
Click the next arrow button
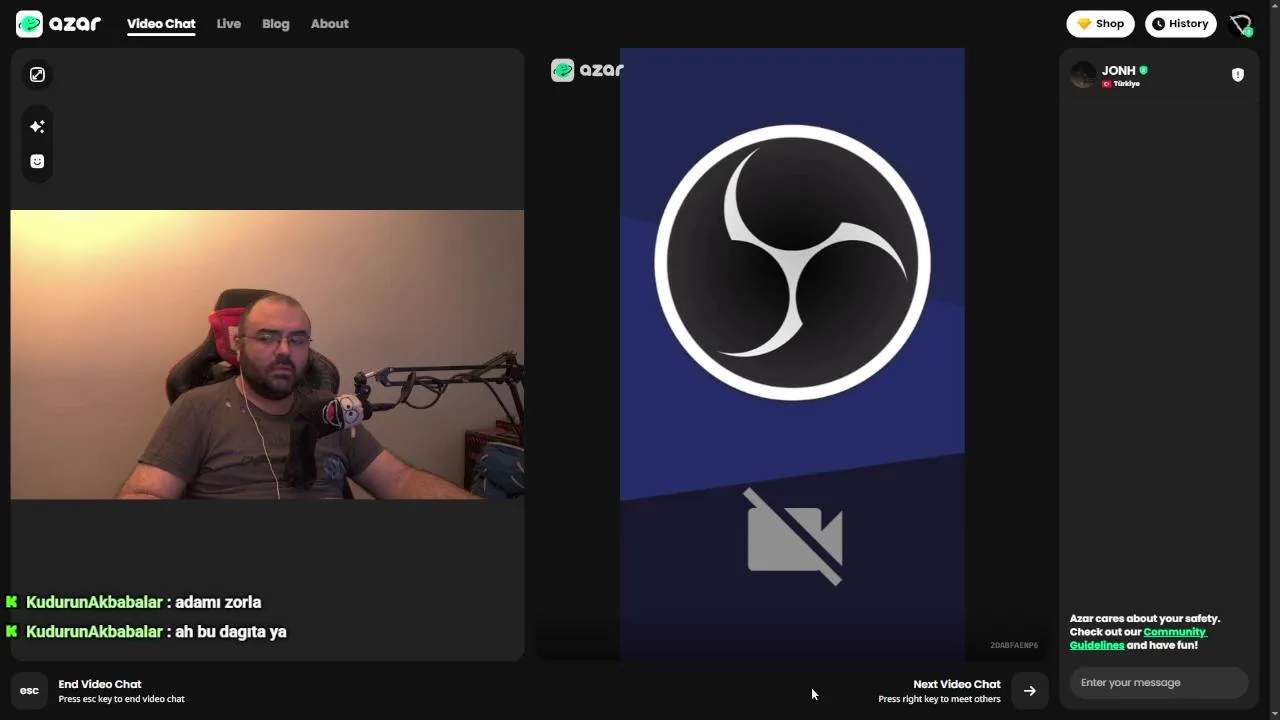[x=1030, y=691]
